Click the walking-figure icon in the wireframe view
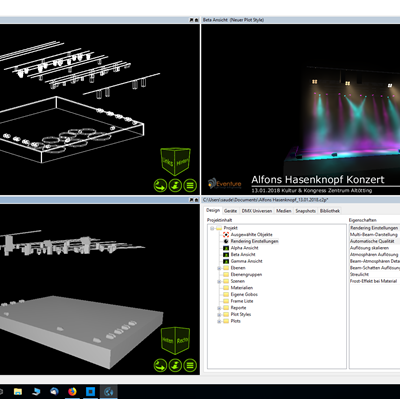This screenshot has width=400, height=399. tap(175, 185)
